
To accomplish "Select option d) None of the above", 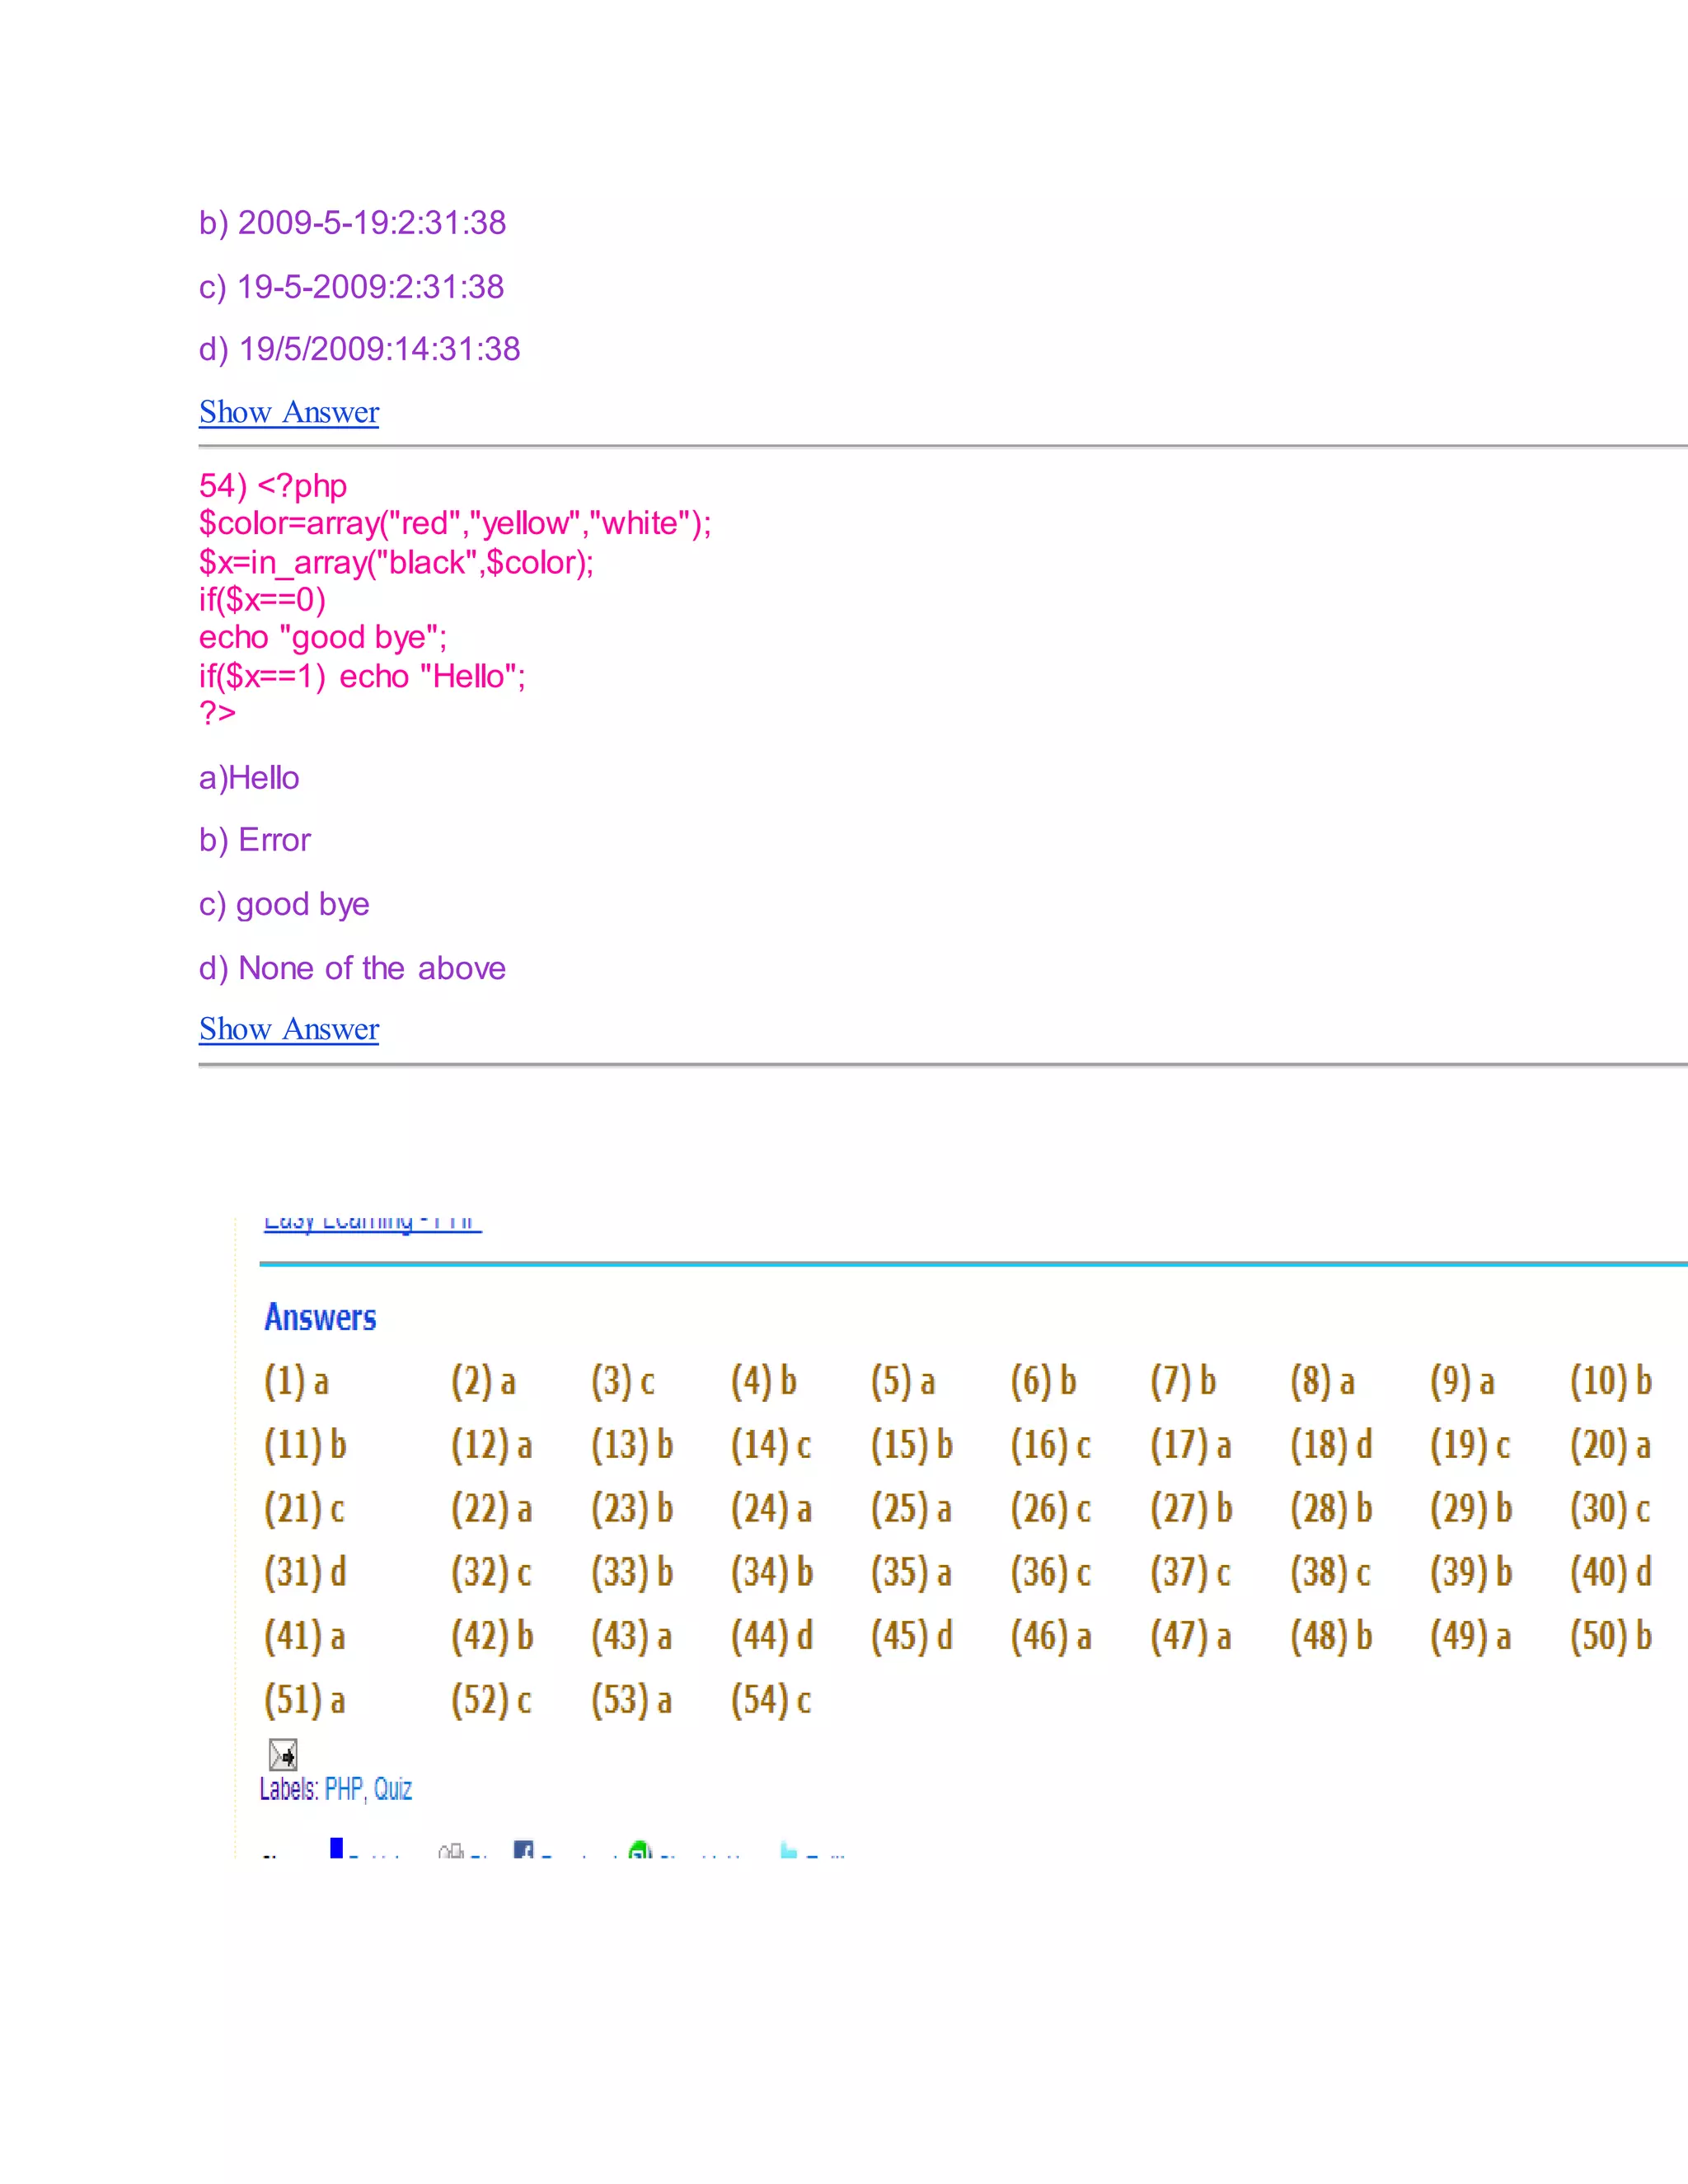I will click(352, 968).
